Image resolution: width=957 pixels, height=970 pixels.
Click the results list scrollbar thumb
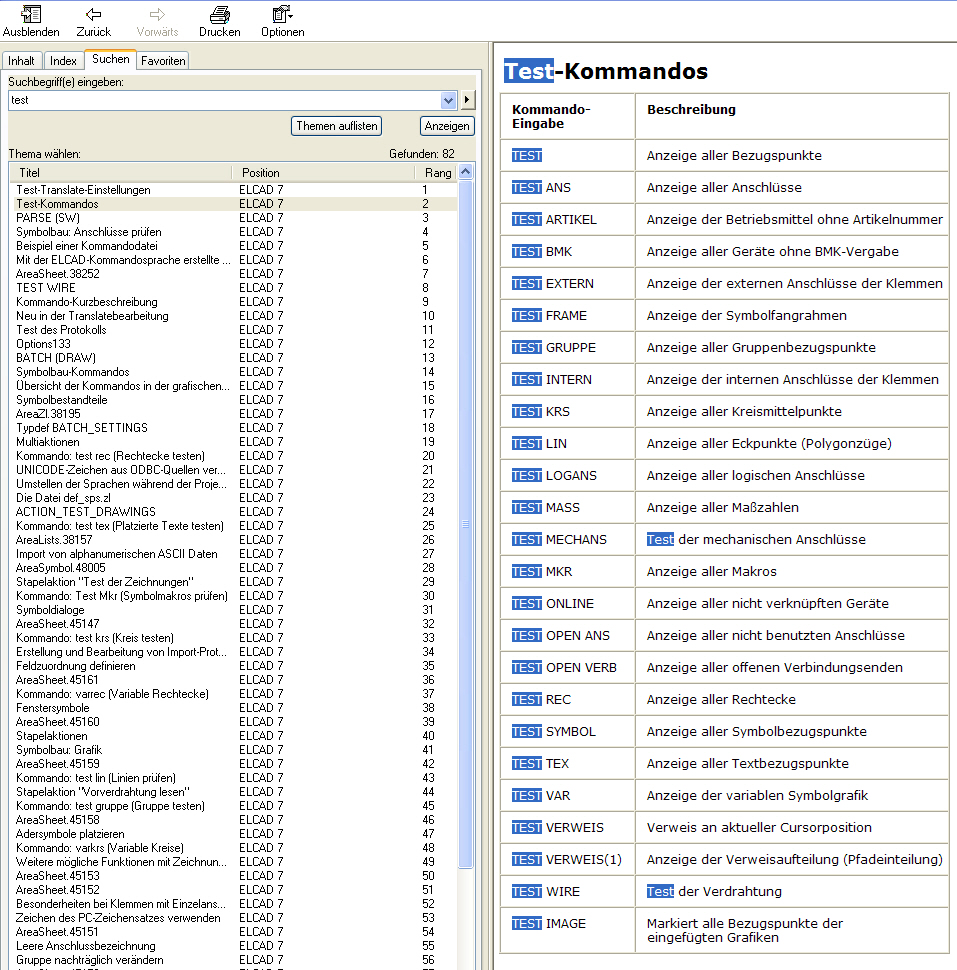click(x=466, y=524)
